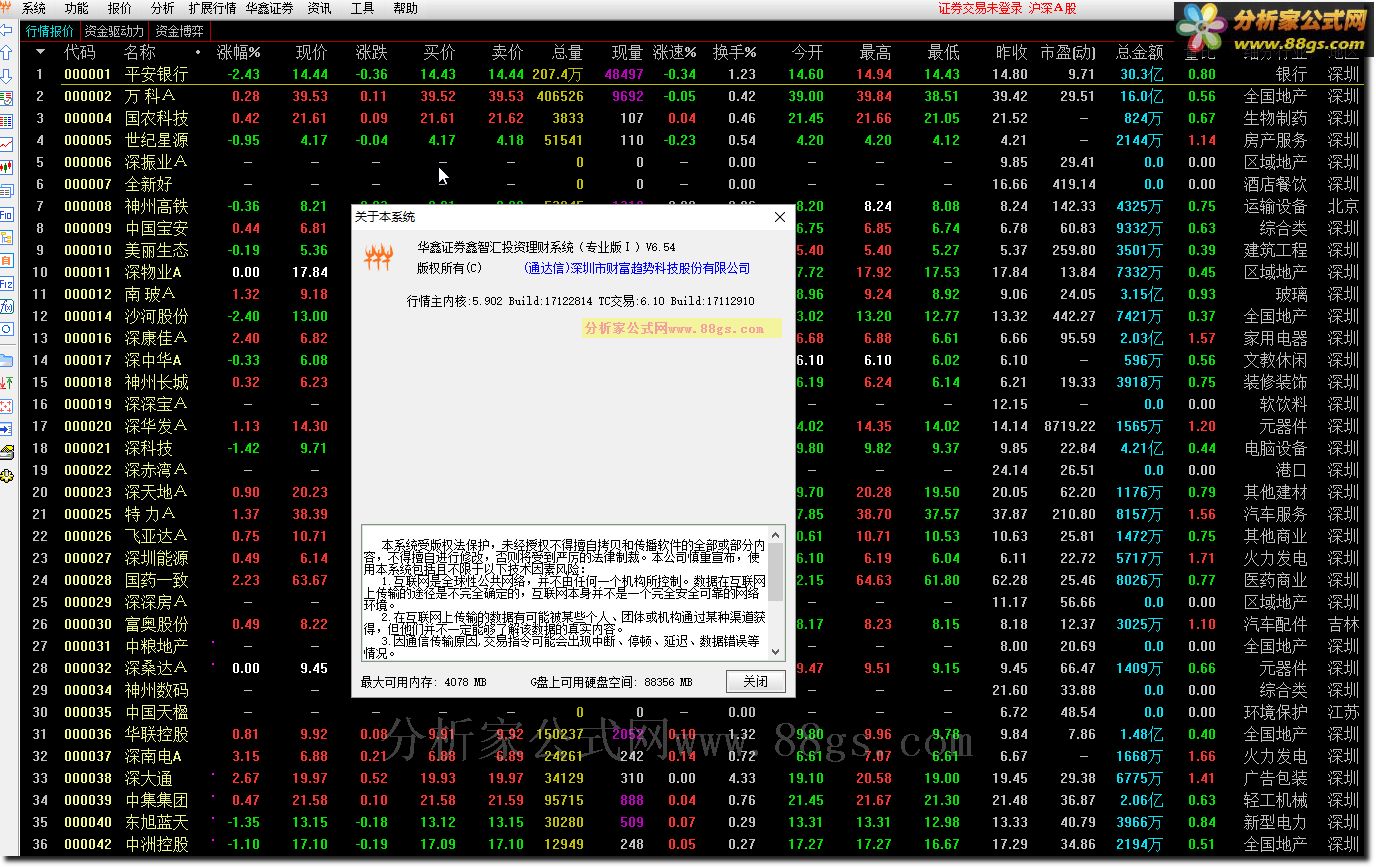
Task: Click the 关闭 button in the dialog
Action: point(755,682)
